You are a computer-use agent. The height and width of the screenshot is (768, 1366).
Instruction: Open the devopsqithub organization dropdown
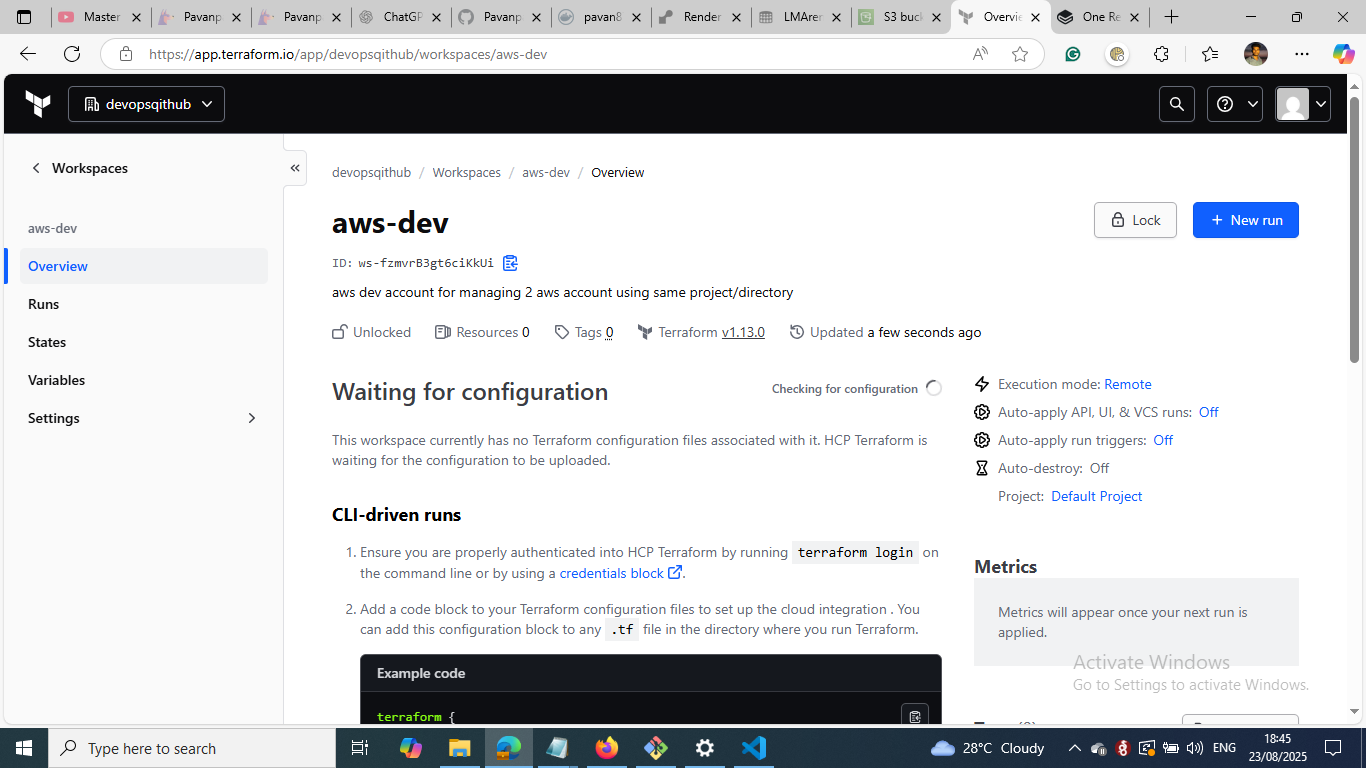click(x=146, y=104)
